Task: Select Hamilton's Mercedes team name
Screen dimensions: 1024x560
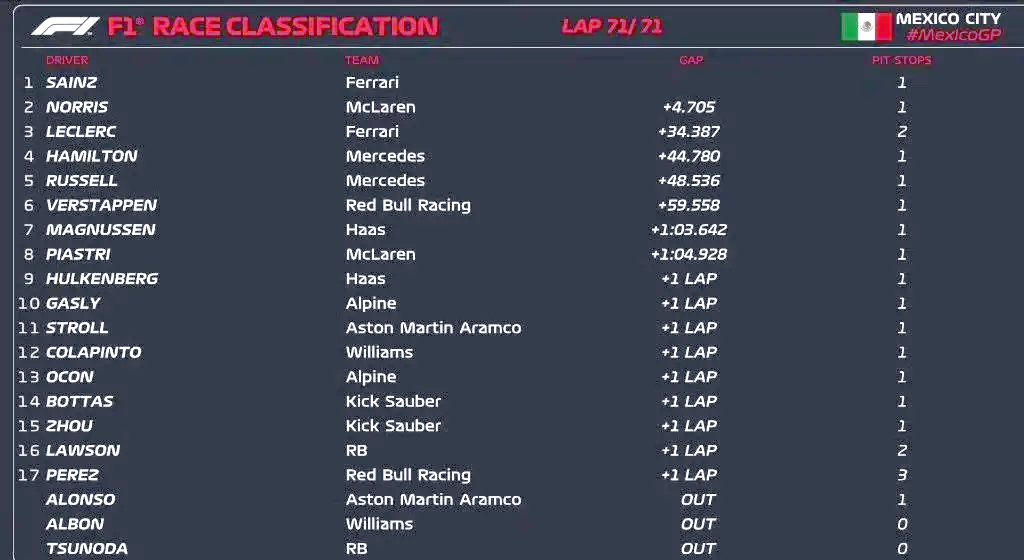Action: click(x=385, y=156)
